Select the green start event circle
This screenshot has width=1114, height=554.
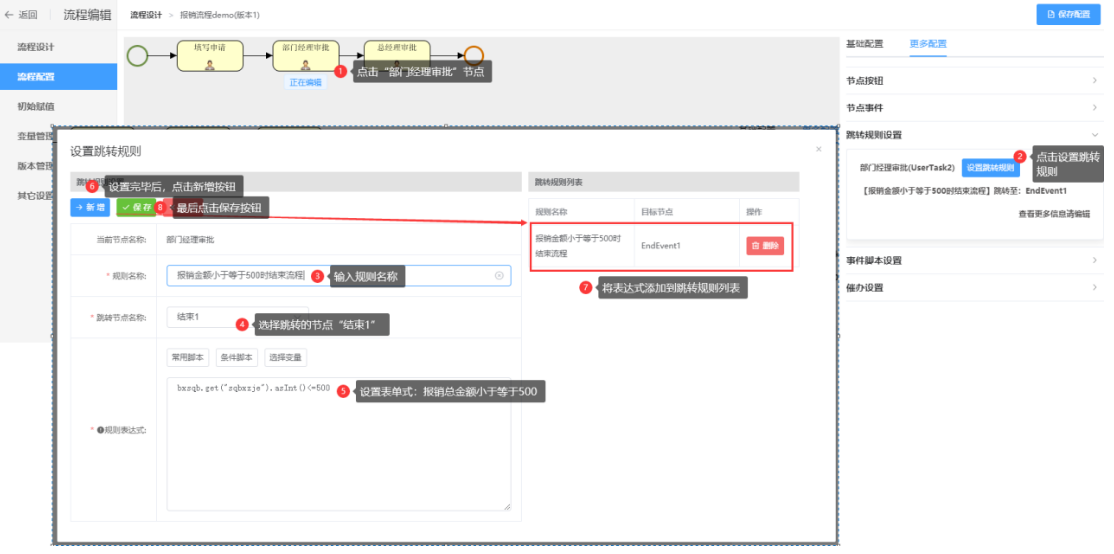(x=137, y=55)
